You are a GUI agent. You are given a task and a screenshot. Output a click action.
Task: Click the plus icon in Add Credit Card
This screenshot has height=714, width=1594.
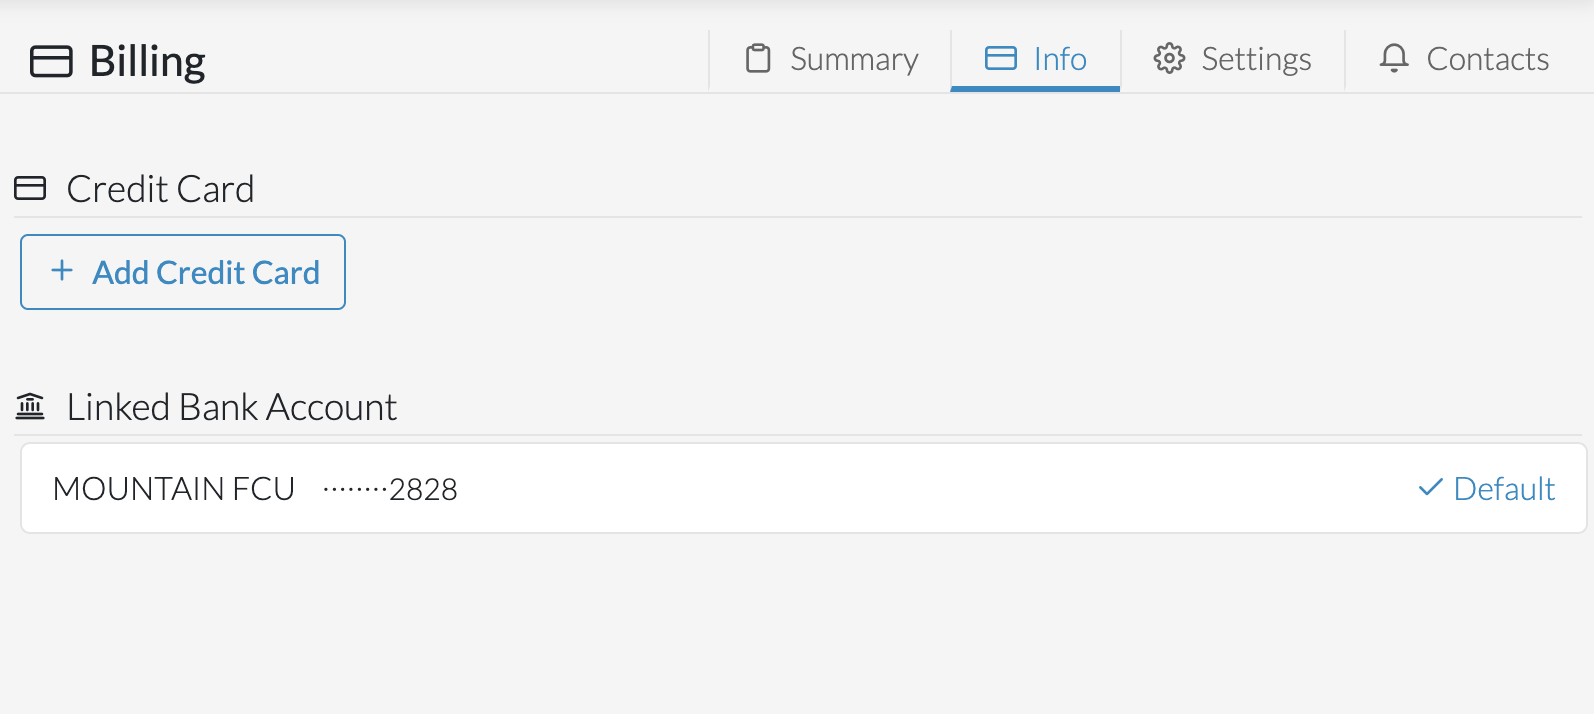[61, 271]
